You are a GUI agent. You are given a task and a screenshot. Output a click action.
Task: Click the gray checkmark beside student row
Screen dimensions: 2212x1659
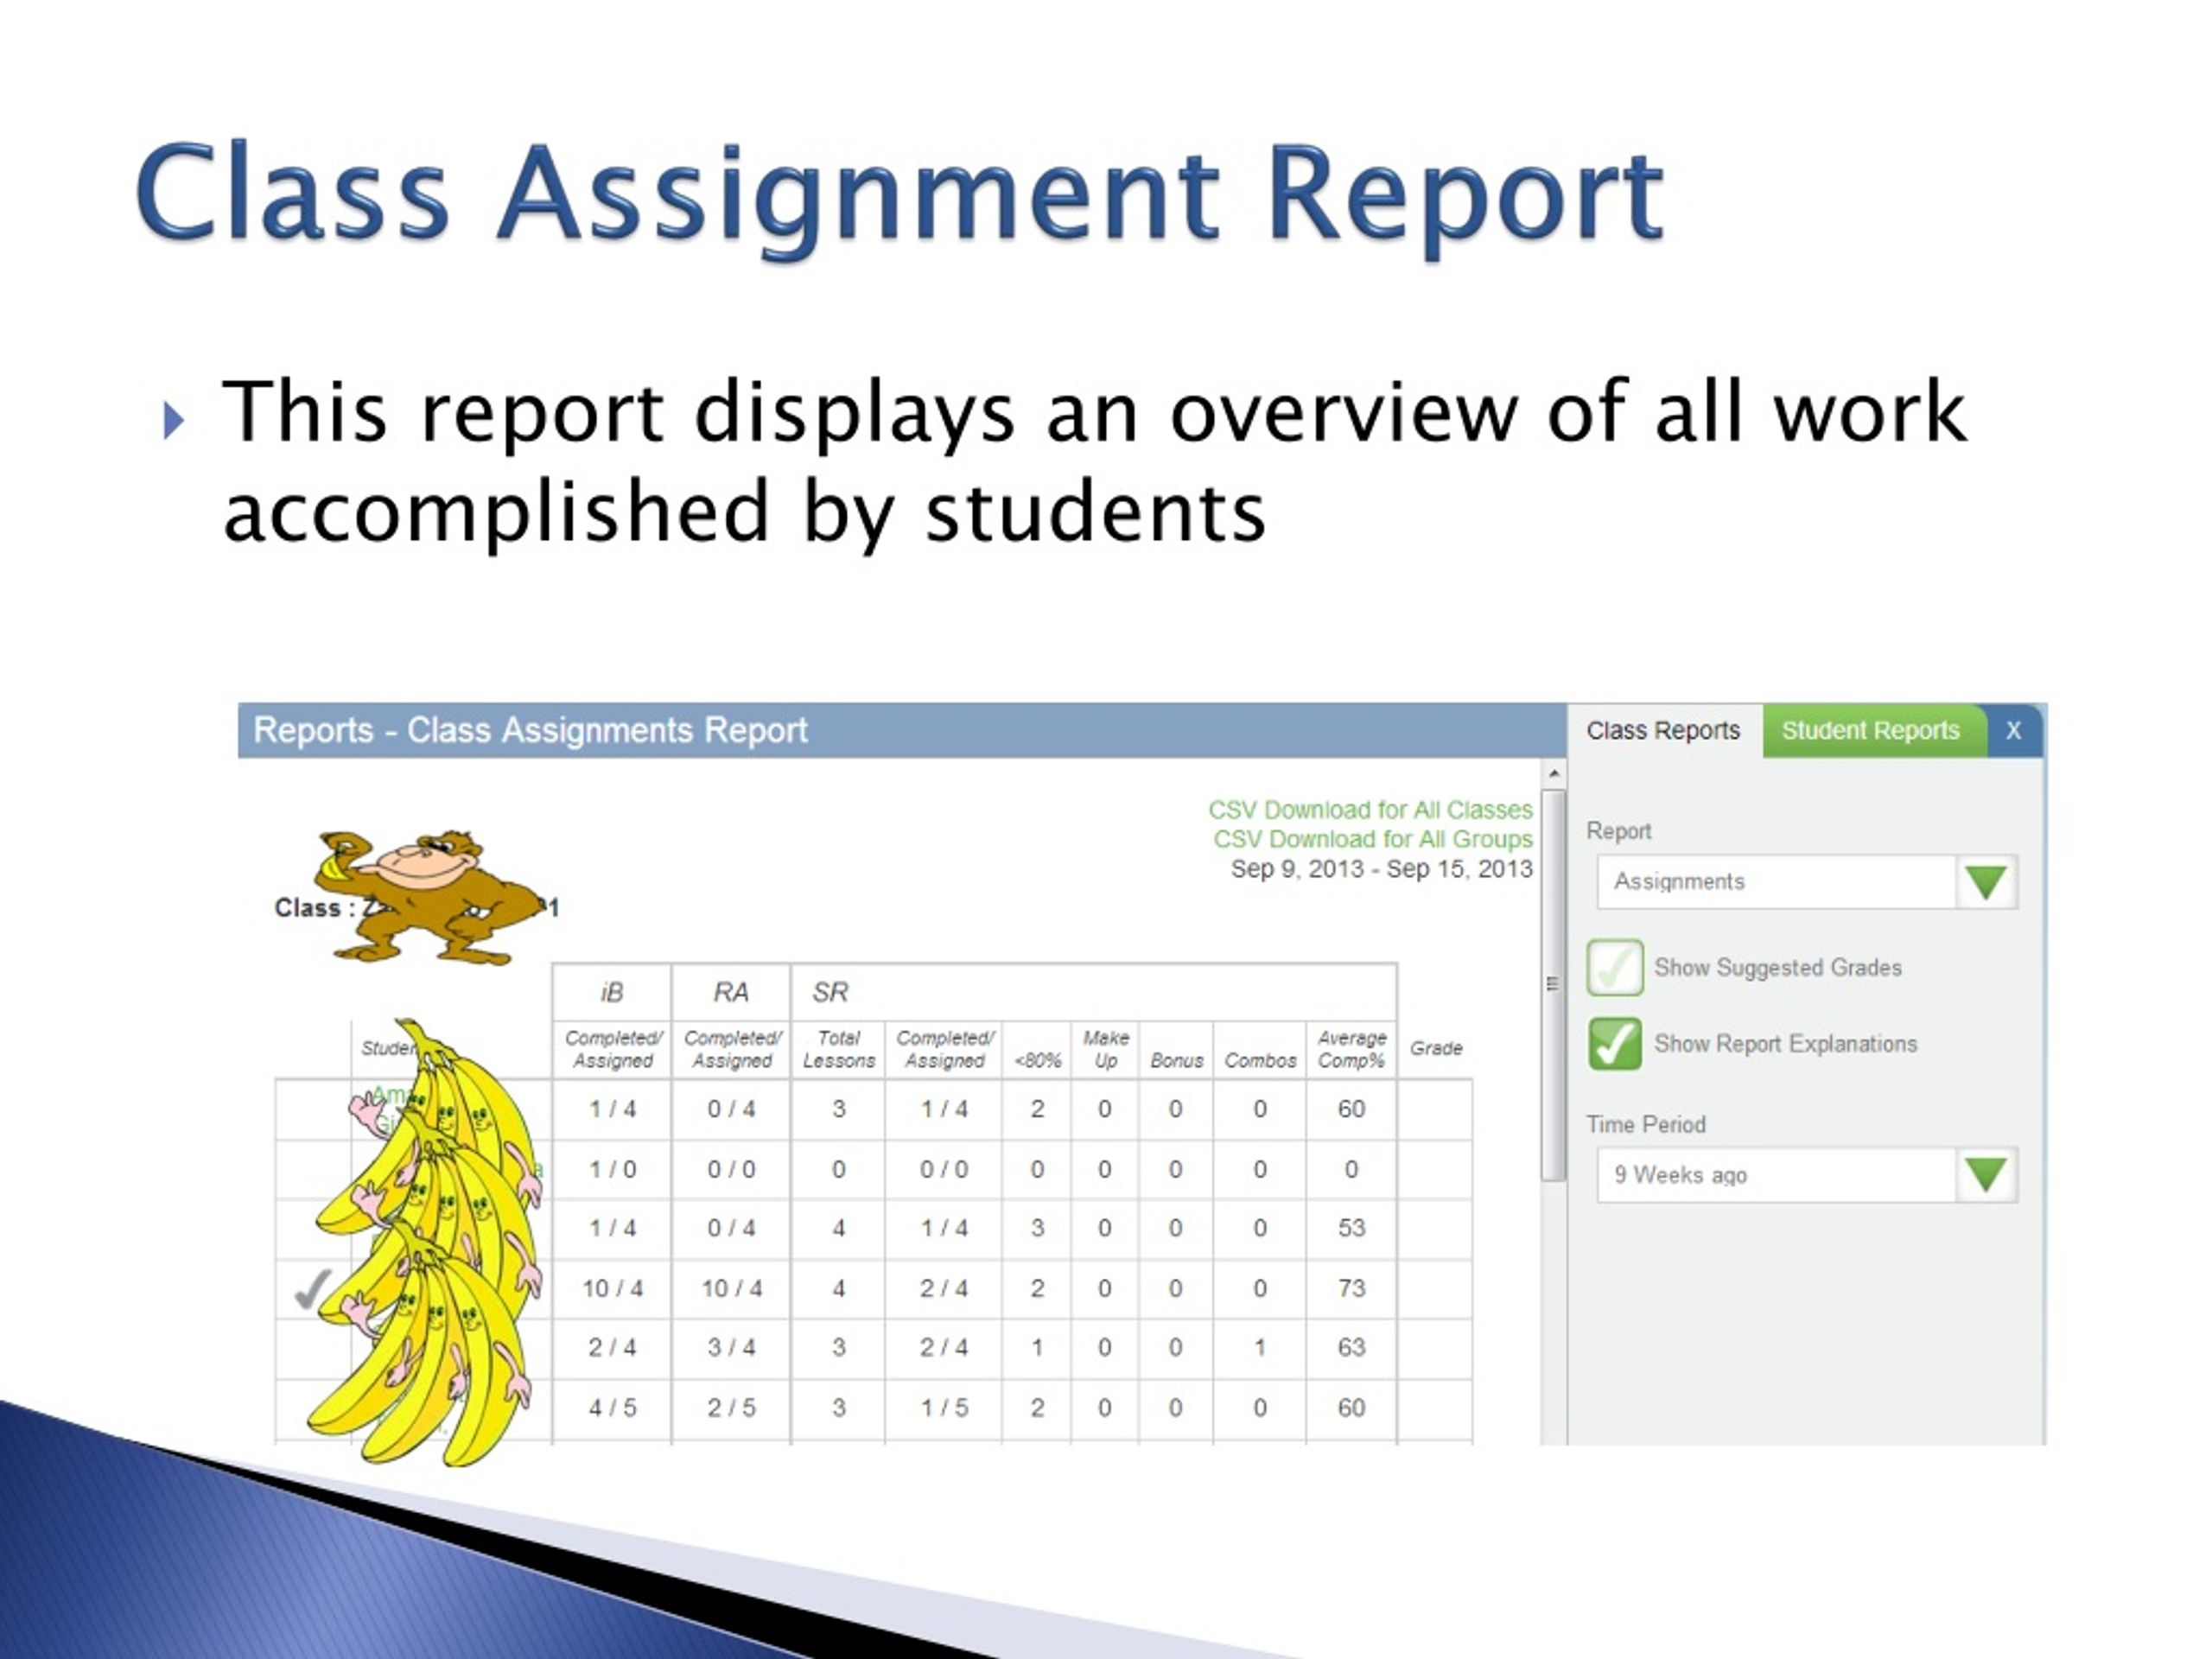coord(312,1289)
